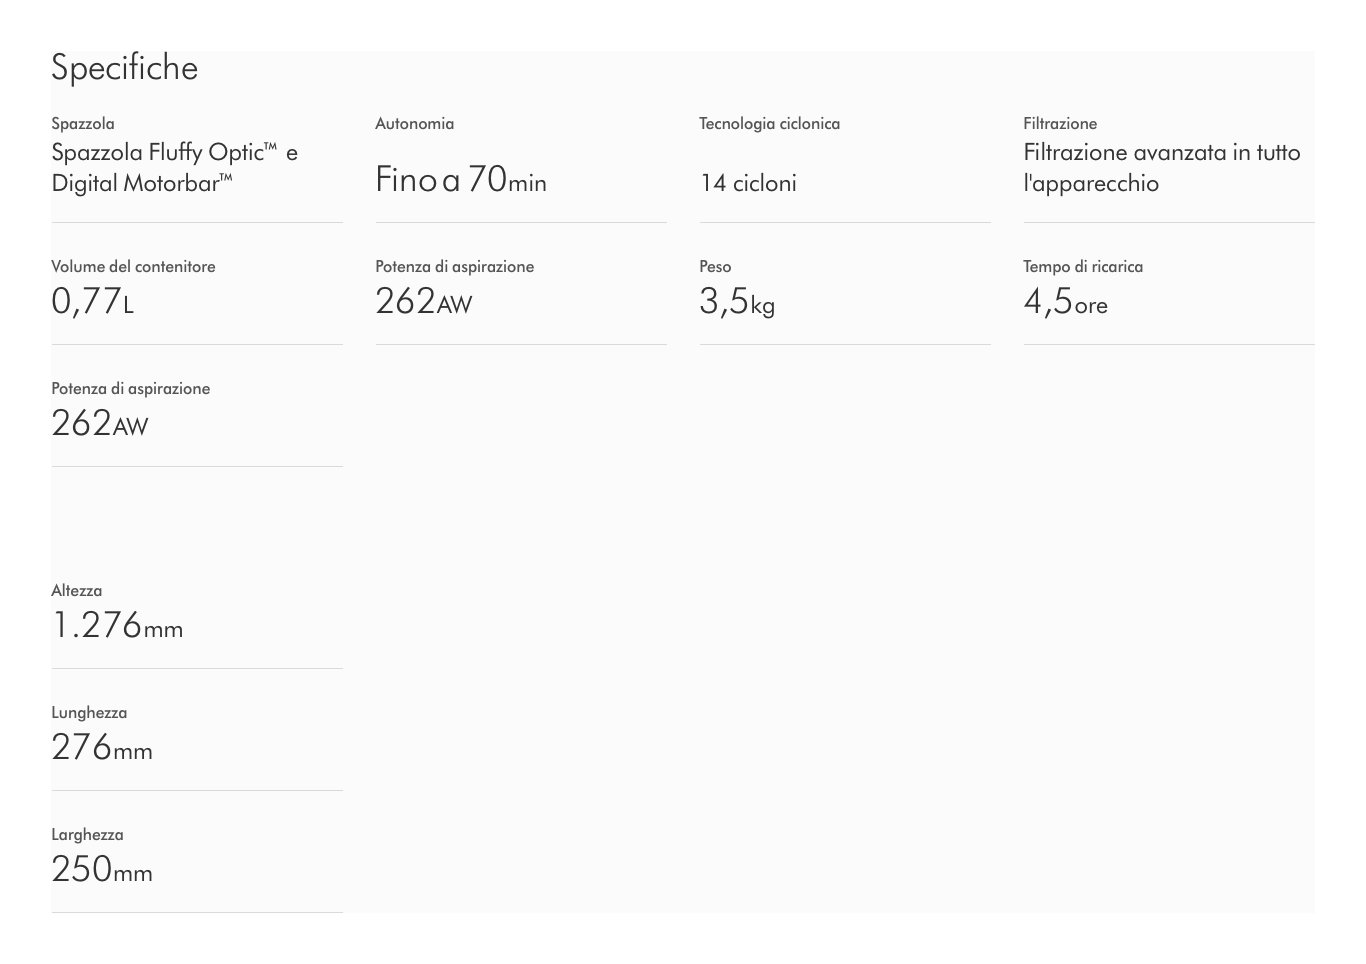Viewport: 1366px width, 964px height.
Task: Select the Larghezza label
Action: (x=87, y=835)
